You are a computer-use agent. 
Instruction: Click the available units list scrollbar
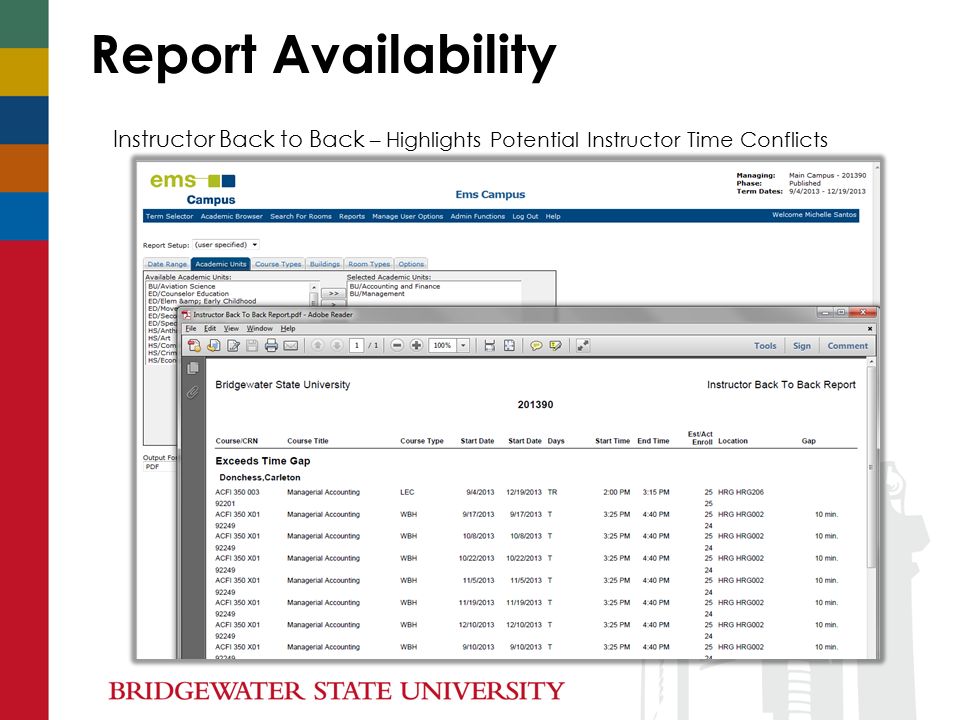pos(313,295)
